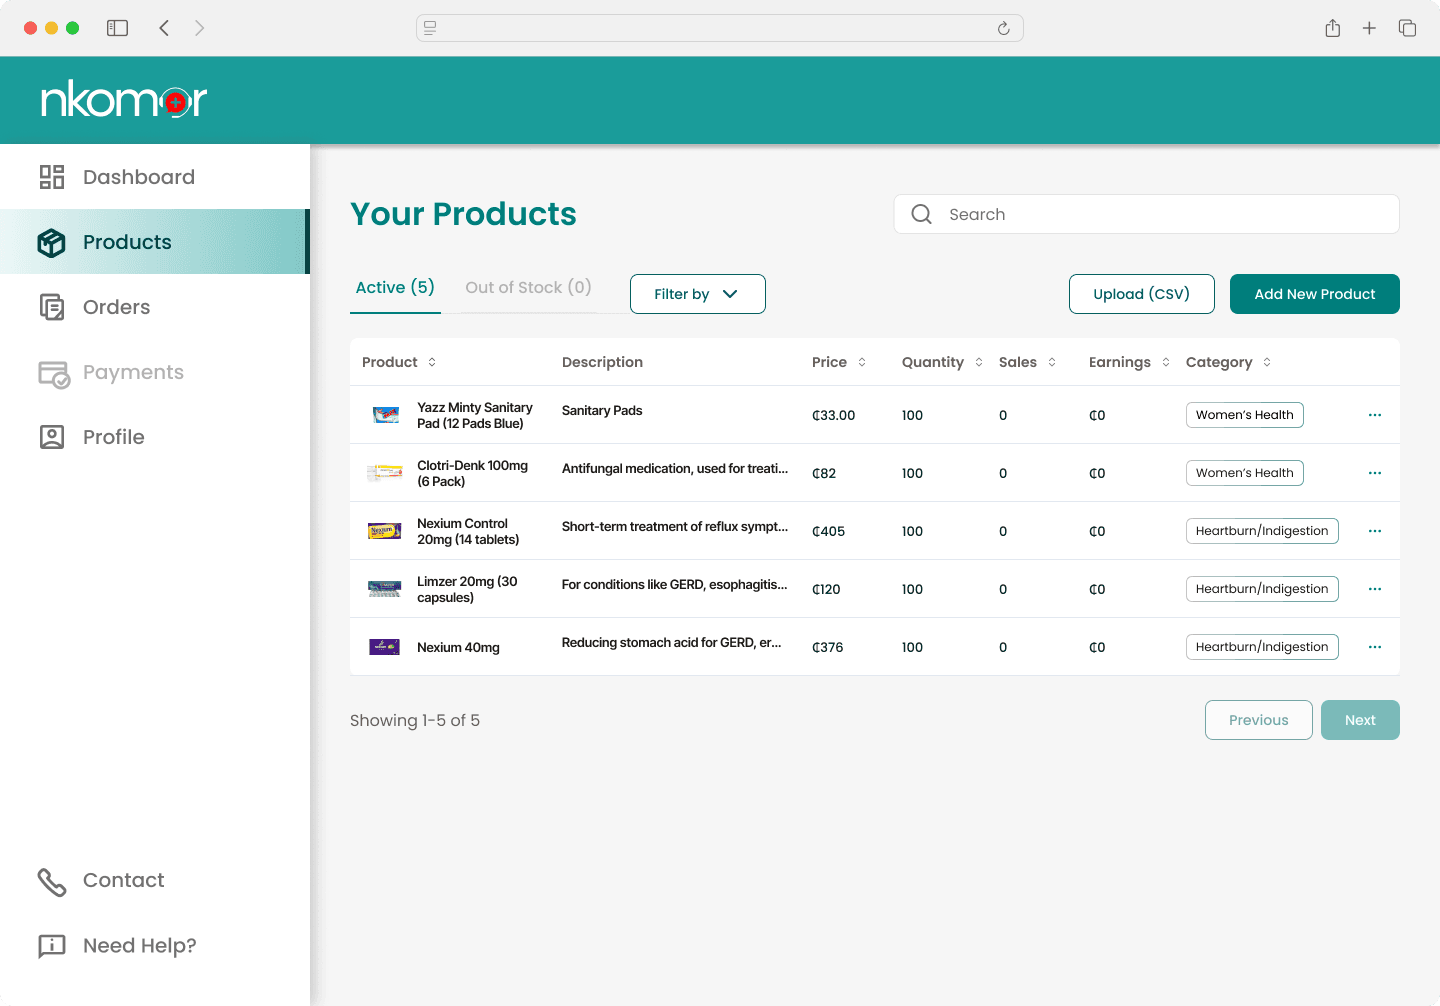Viewport: 1440px width, 1006px height.
Task: Reload the page with the refresh icon
Action: click(1004, 28)
